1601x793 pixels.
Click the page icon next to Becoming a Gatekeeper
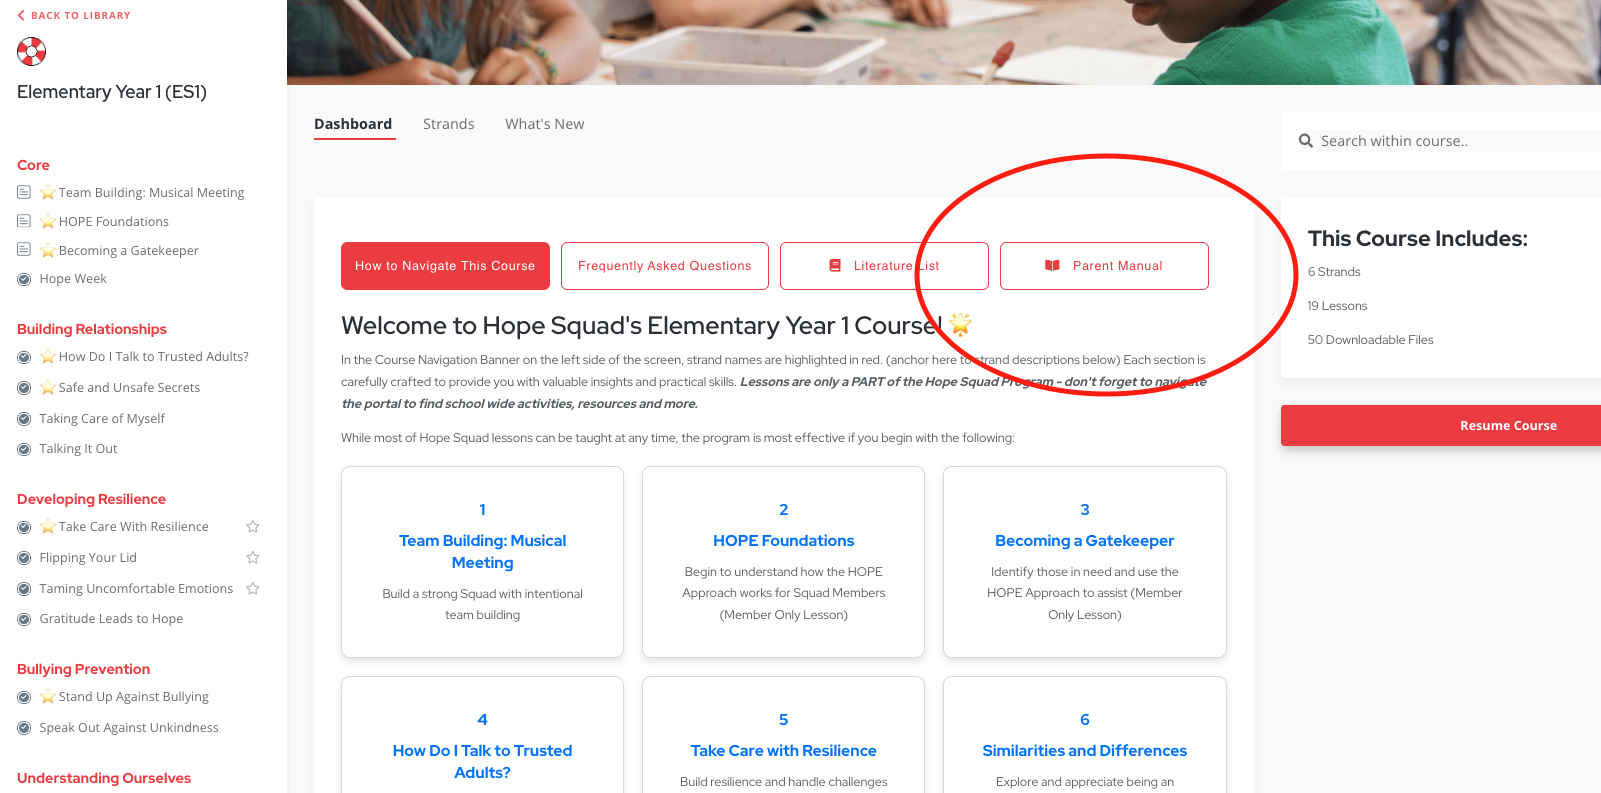pos(24,250)
